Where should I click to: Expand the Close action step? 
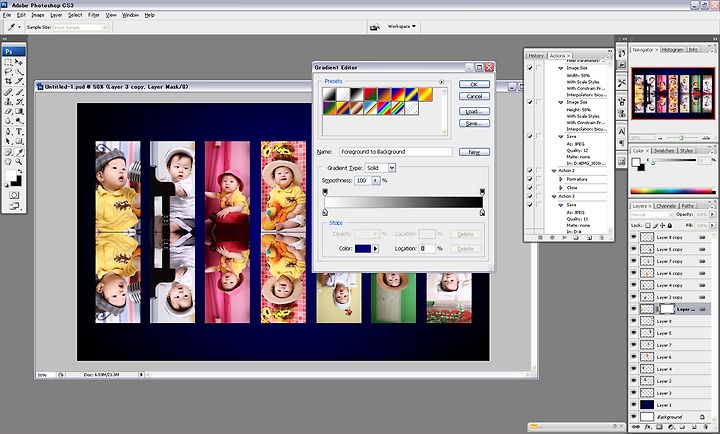561,188
